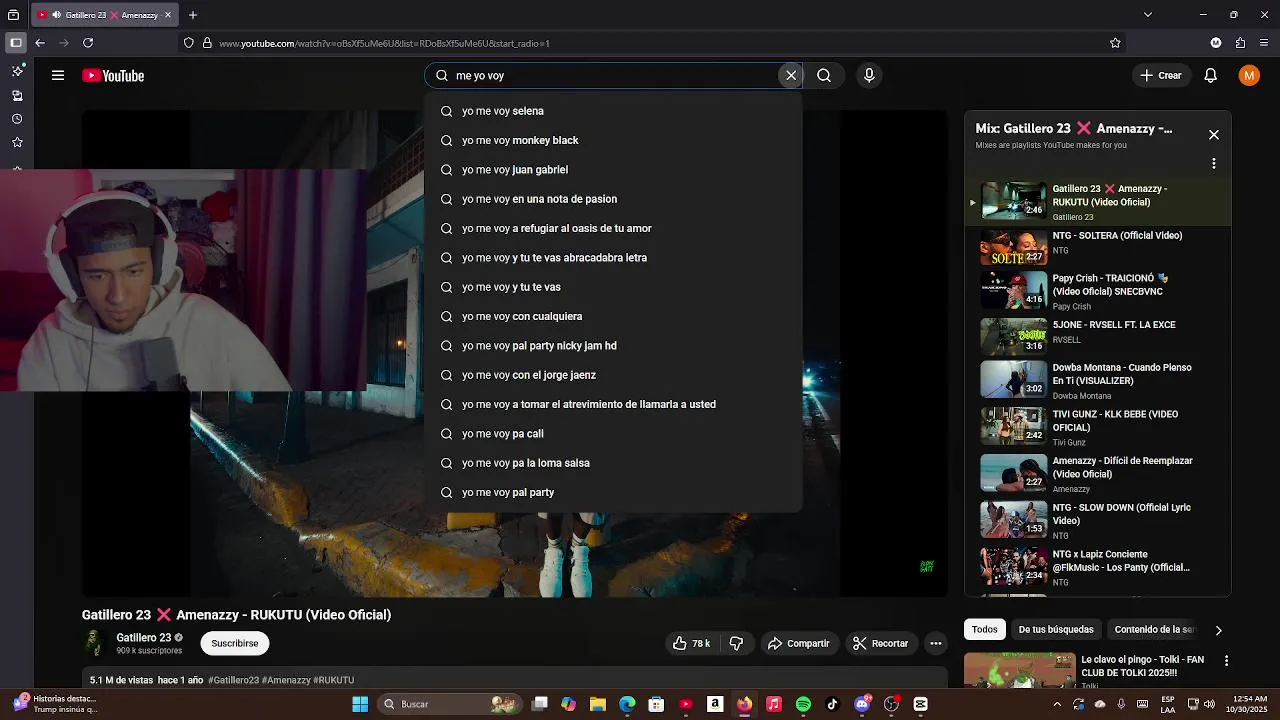Play Papy Crish - TRAICIONÓ from the mix
Screen dimensions: 1280x720
point(1098,291)
